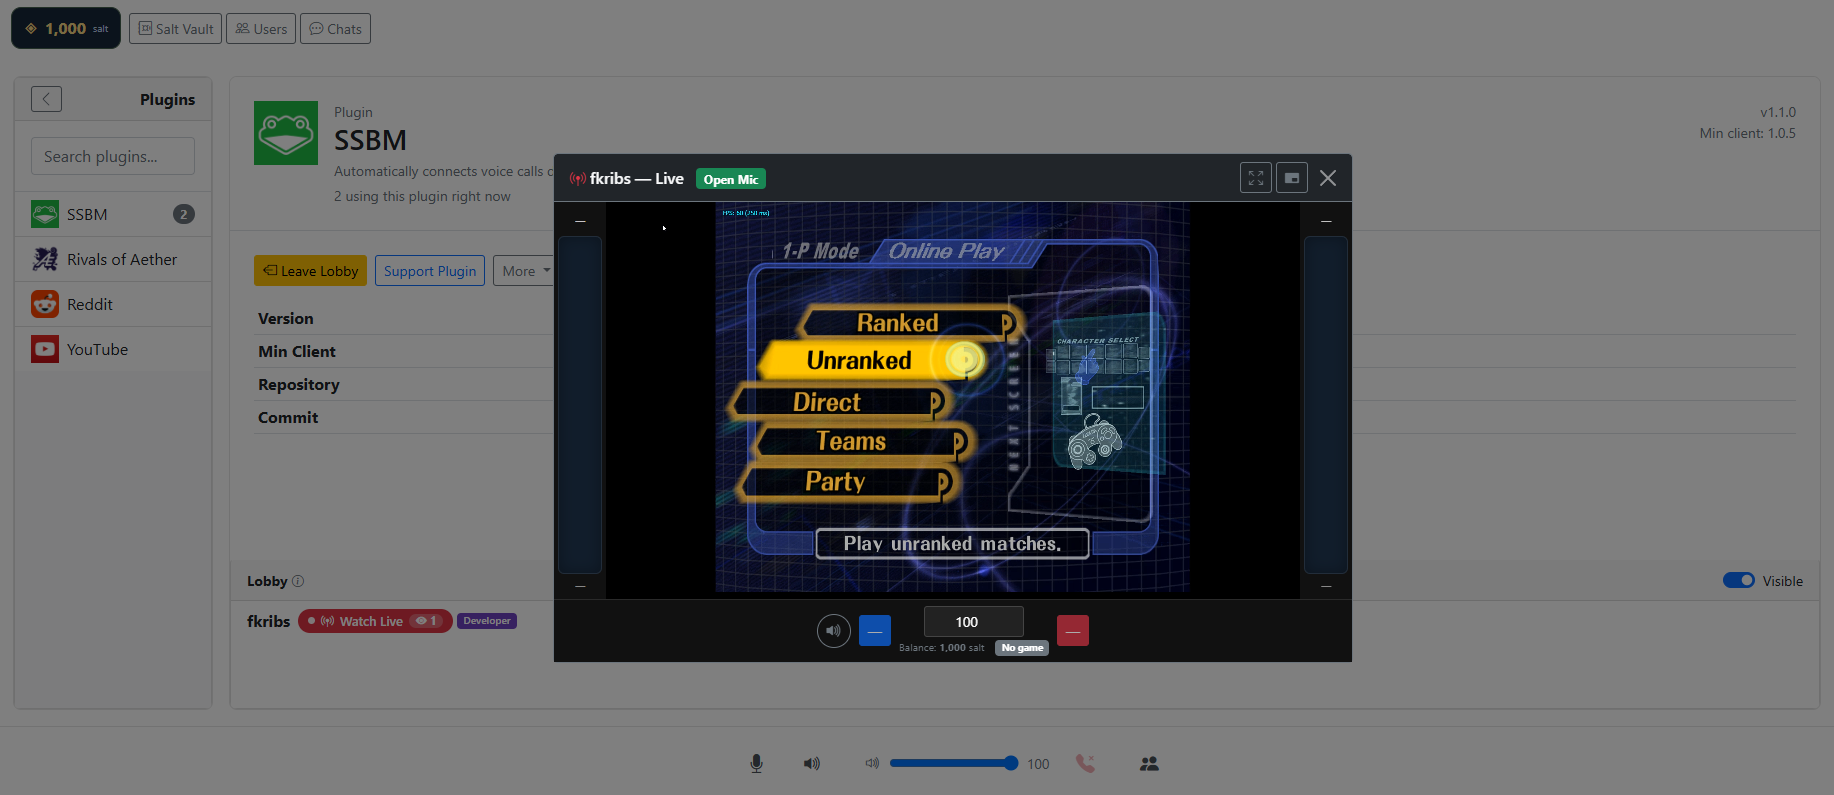
Task: Click the Support Plugin button
Action: (430, 271)
